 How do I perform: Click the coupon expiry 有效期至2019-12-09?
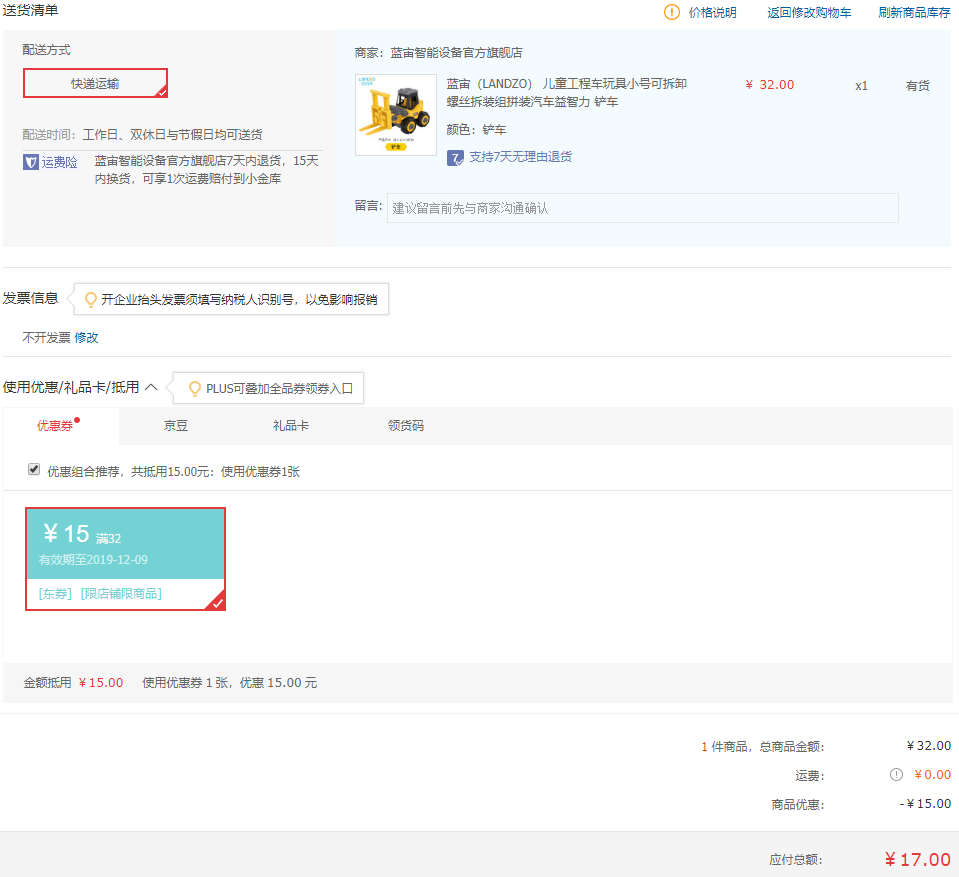(93, 560)
